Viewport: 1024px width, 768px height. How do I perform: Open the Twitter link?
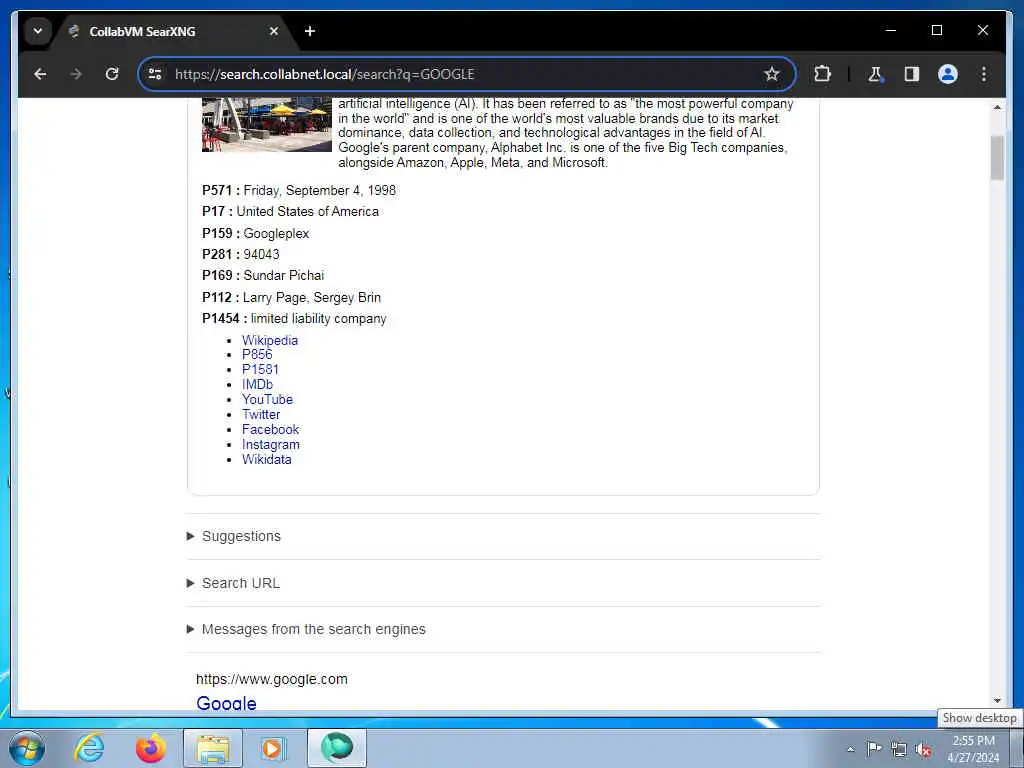tap(261, 415)
